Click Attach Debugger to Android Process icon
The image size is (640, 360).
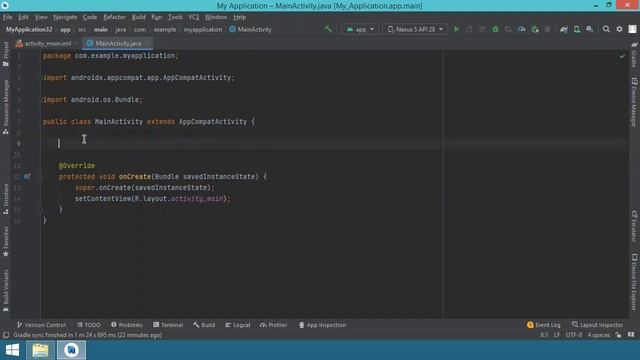[x=535, y=29]
